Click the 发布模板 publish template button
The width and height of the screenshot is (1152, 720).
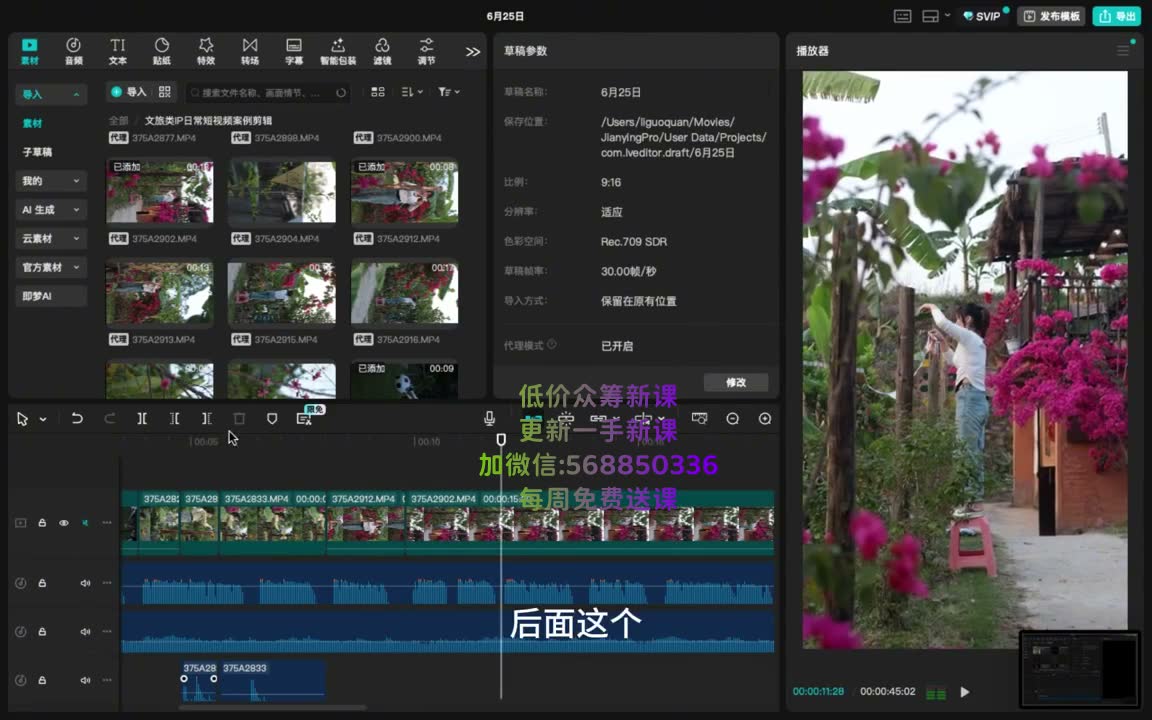point(1051,16)
